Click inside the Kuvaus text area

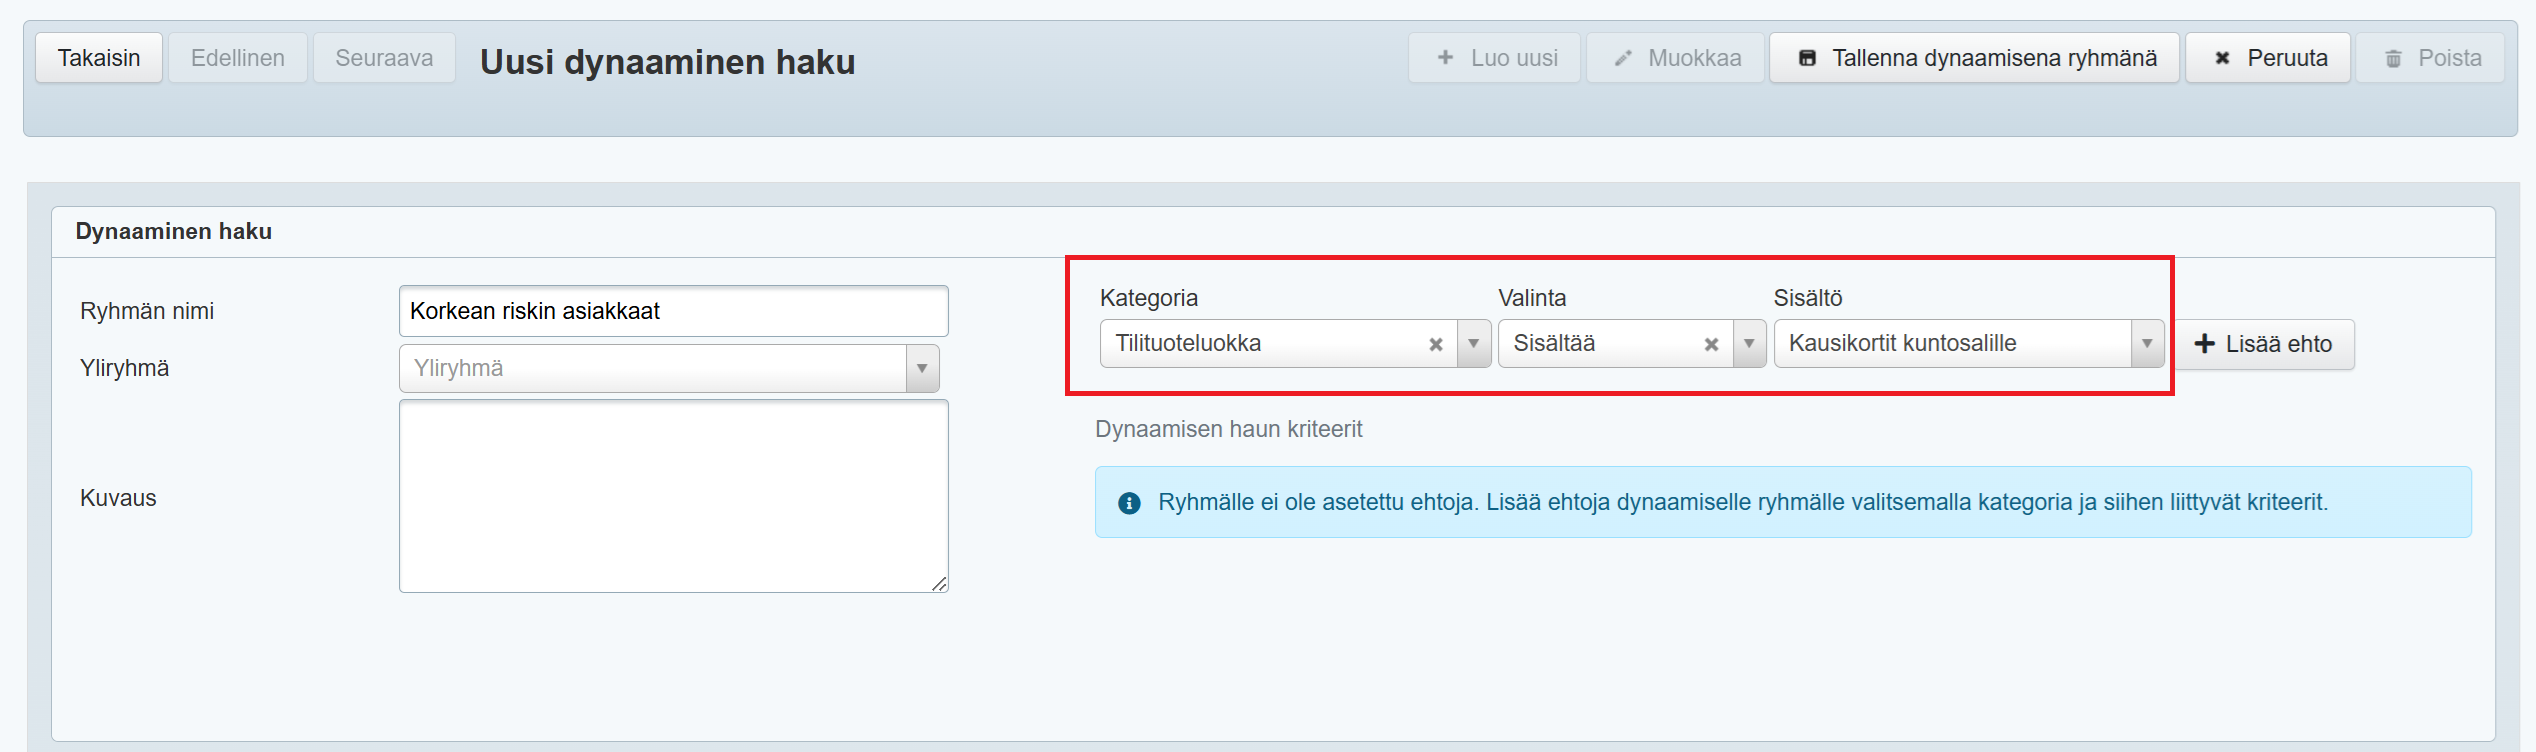coord(673,496)
